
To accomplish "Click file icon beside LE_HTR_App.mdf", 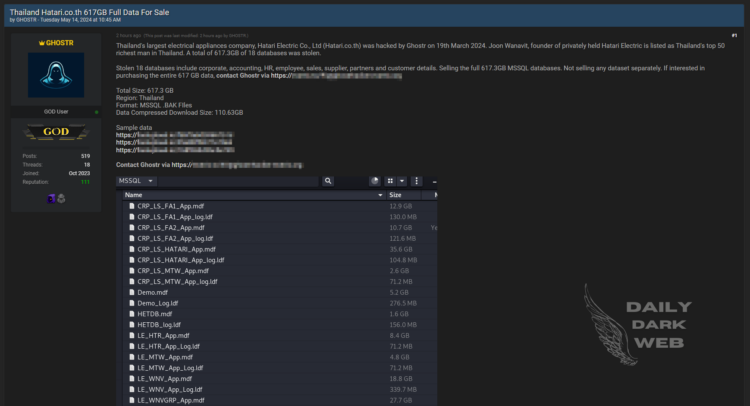I will pos(132,336).
